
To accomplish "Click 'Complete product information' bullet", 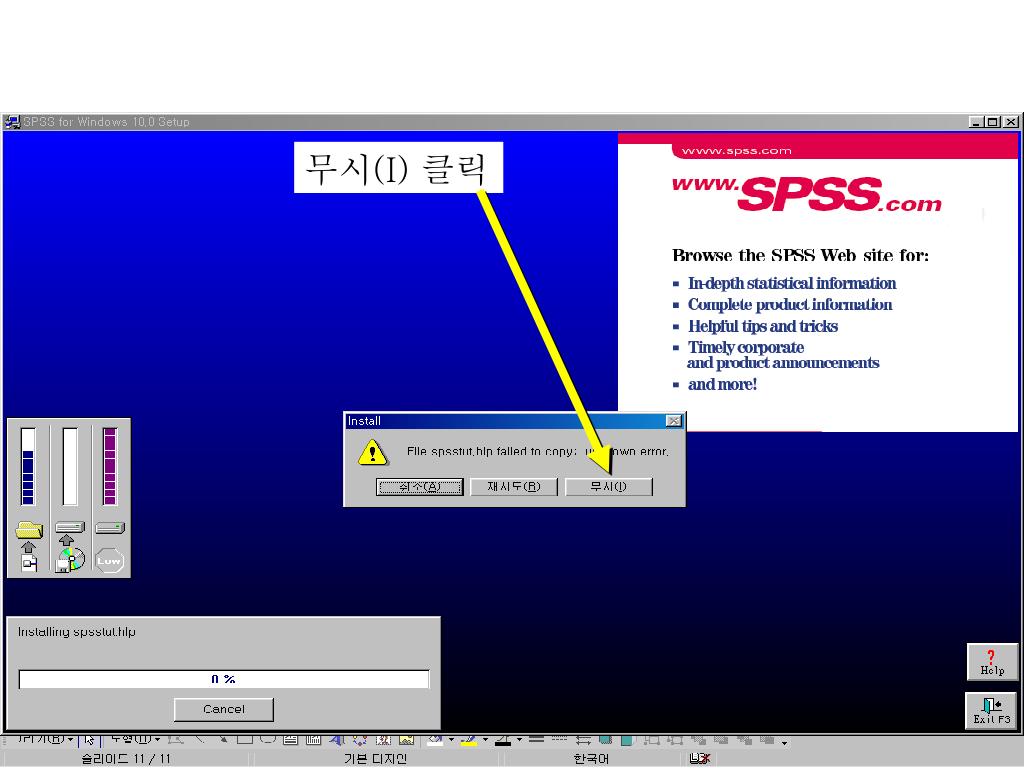I will [x=790, y=305].
